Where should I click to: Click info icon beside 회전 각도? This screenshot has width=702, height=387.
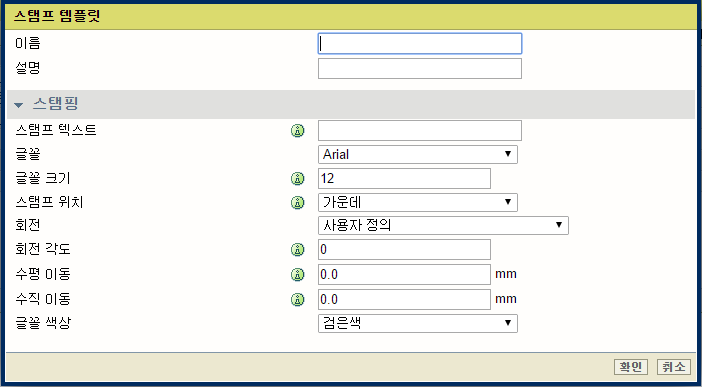click(298, 249)
